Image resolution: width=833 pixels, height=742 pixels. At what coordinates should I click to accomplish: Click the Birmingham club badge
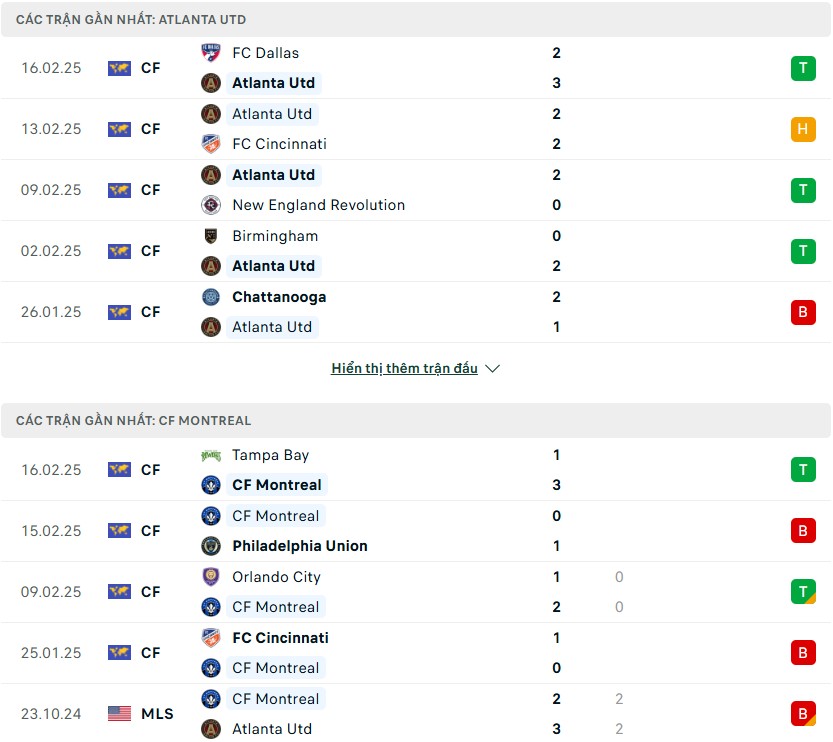[x=211, y=236]
